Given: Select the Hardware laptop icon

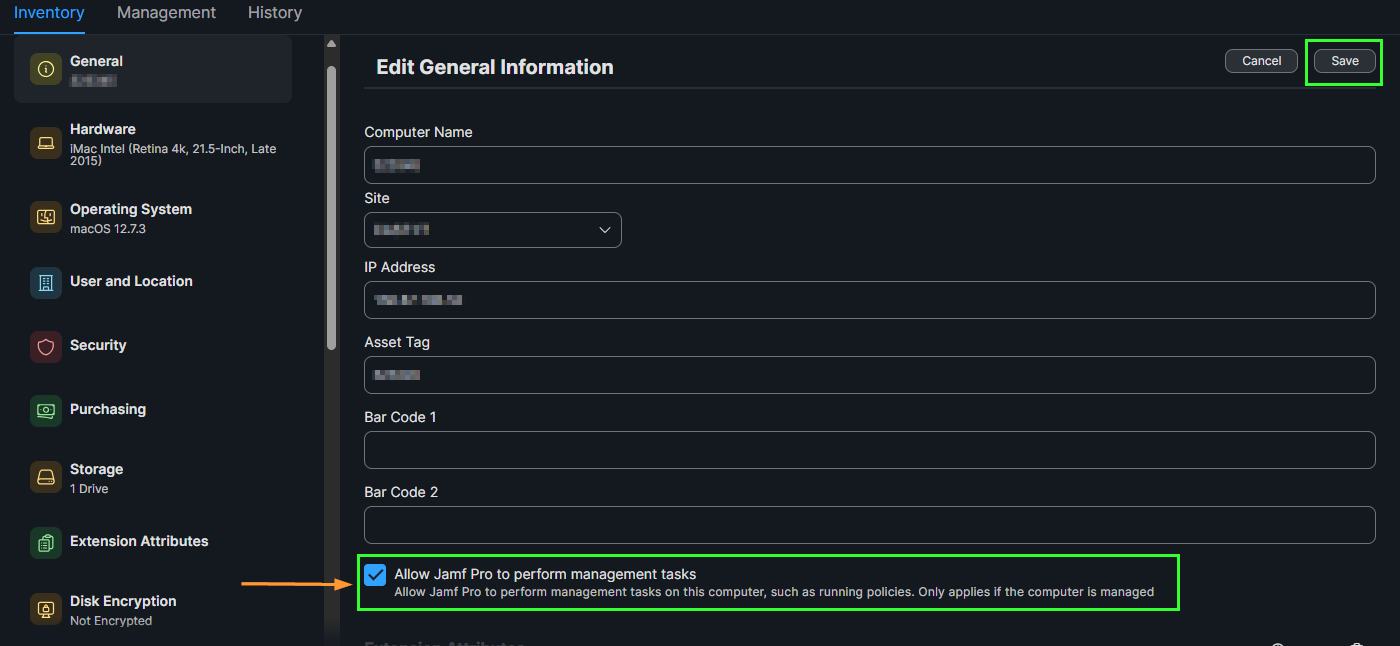Looking at the screenshot, I should click(46, 143).
